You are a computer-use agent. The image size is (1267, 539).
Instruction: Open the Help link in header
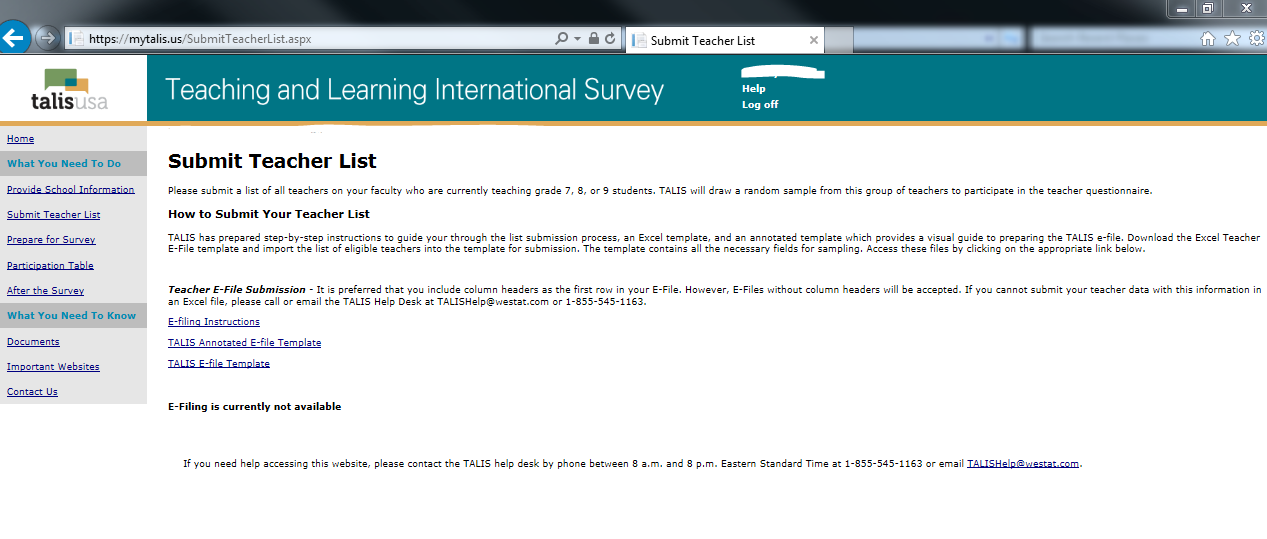[754, 89]
